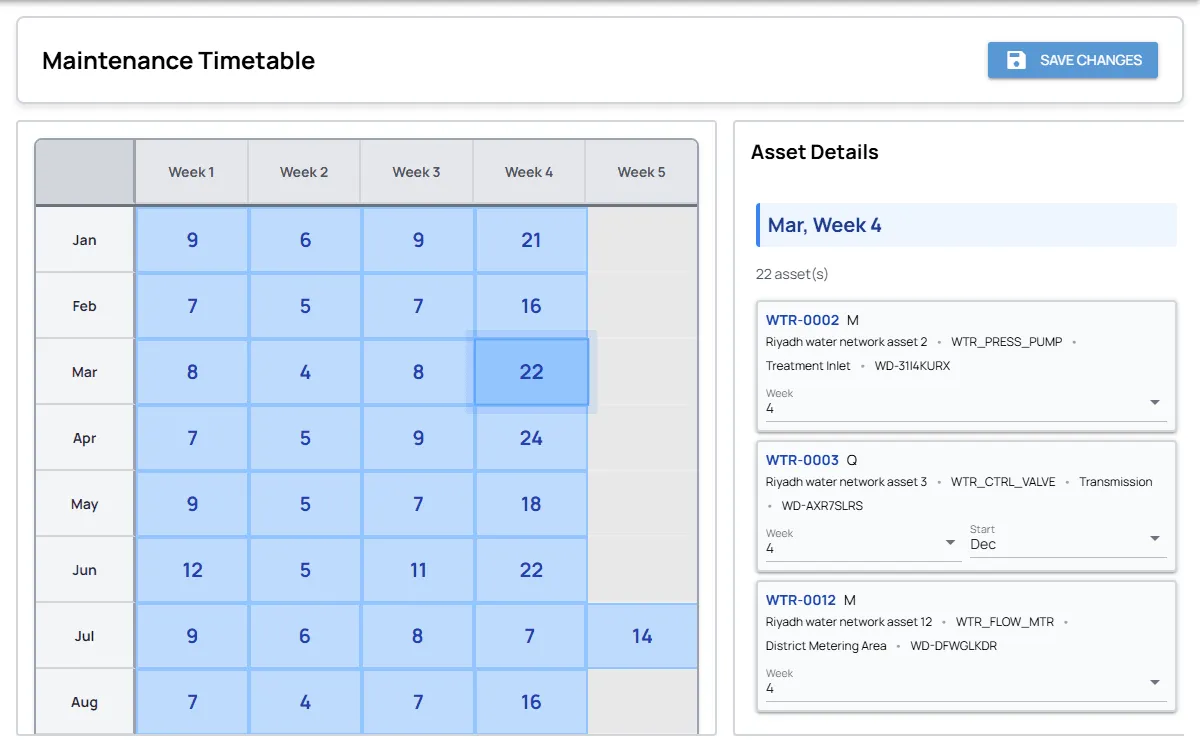Select Feb Week 4 cell showing 16

pyautogui.click(x=531, y=306)
